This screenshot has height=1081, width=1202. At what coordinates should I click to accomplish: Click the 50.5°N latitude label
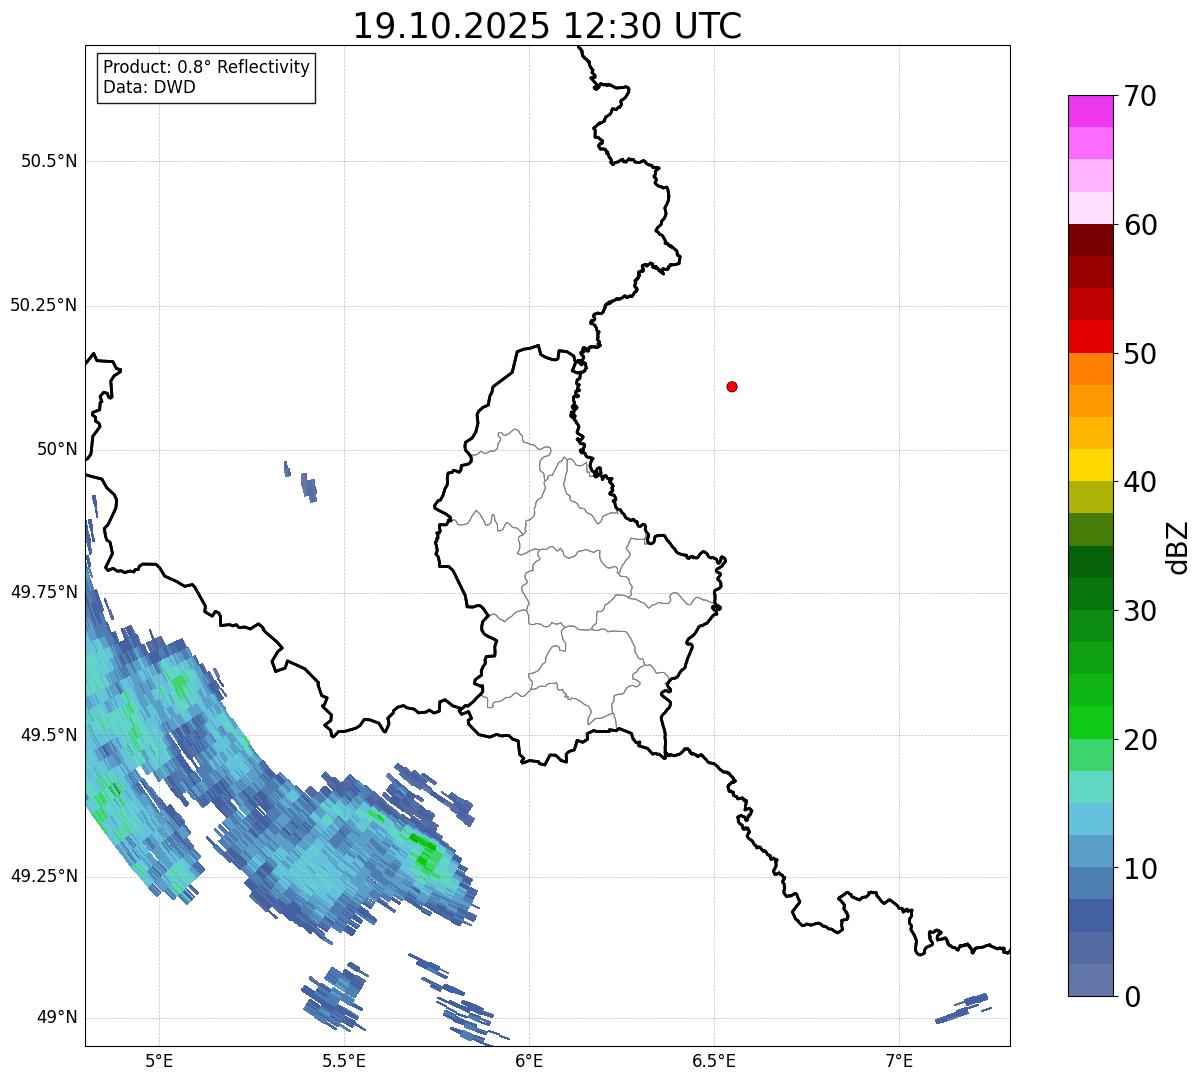tap(48, 161)
